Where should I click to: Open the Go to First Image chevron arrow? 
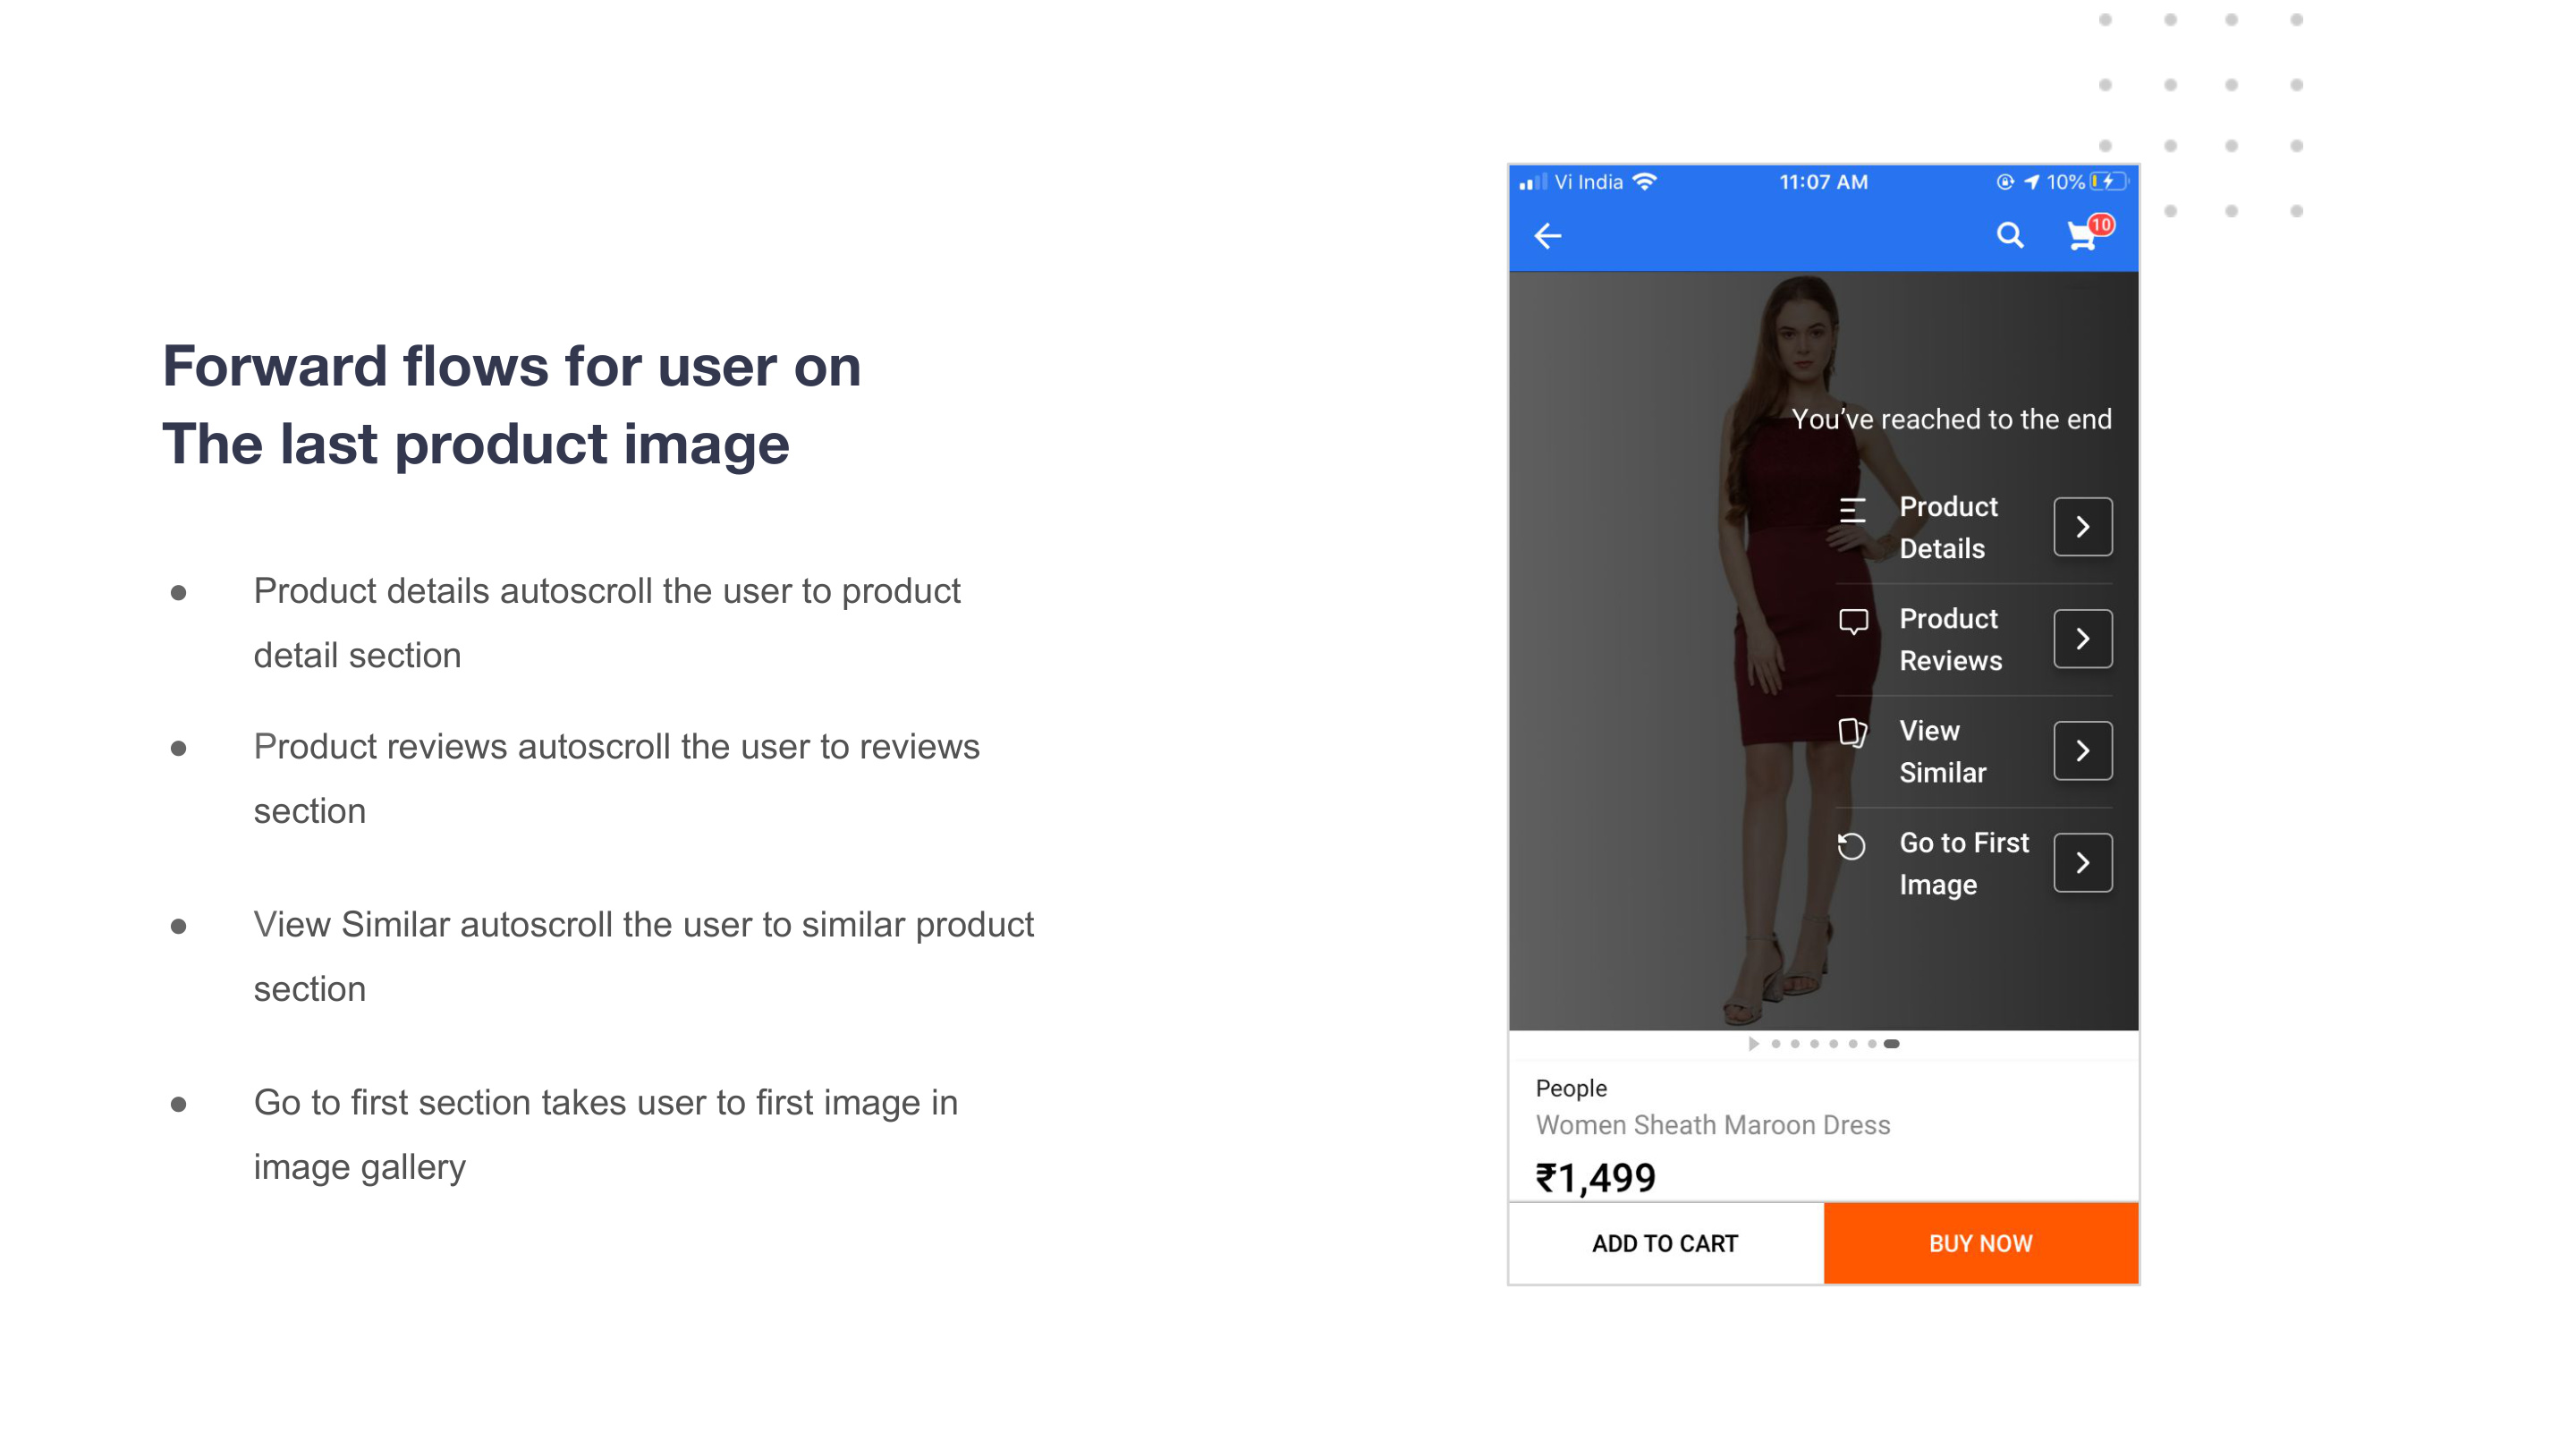coord(2082,863)
